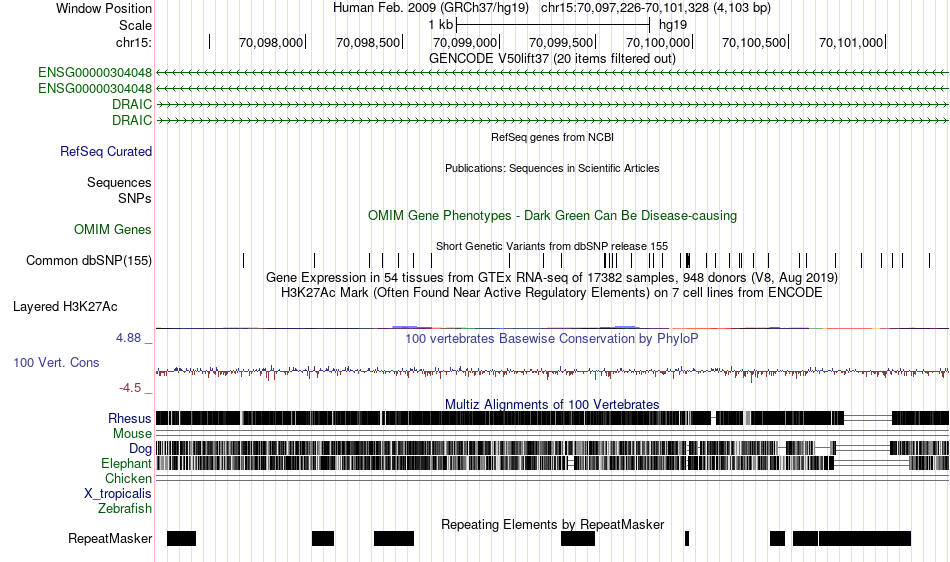
Task: Click the leftmost dbSNP variant tick
Action: (x=244, y=260)
